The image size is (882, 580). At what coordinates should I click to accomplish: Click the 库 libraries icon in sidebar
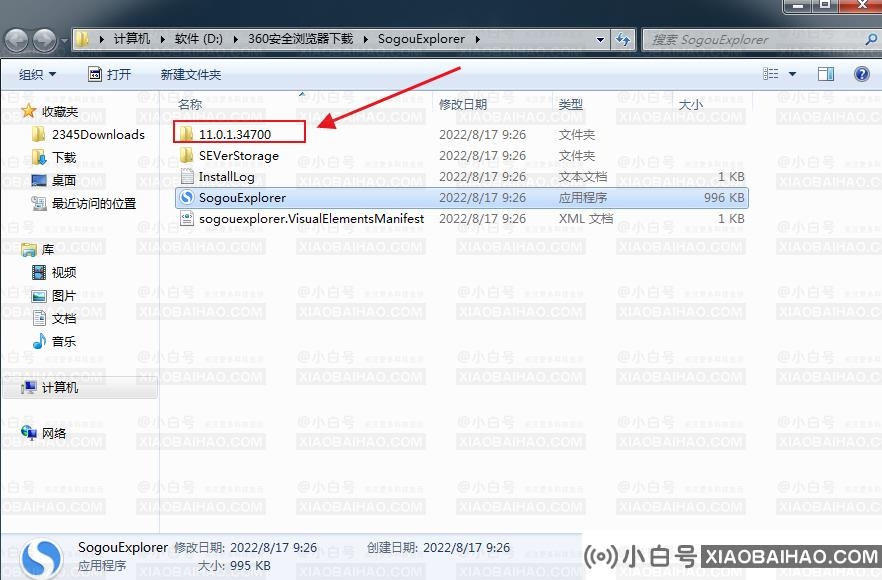(28, 250)
